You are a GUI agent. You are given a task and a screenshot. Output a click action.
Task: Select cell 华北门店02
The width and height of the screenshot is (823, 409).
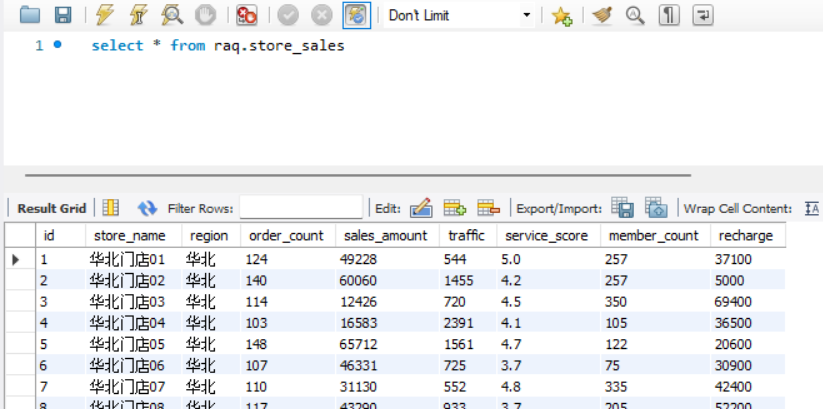point(133,280)
